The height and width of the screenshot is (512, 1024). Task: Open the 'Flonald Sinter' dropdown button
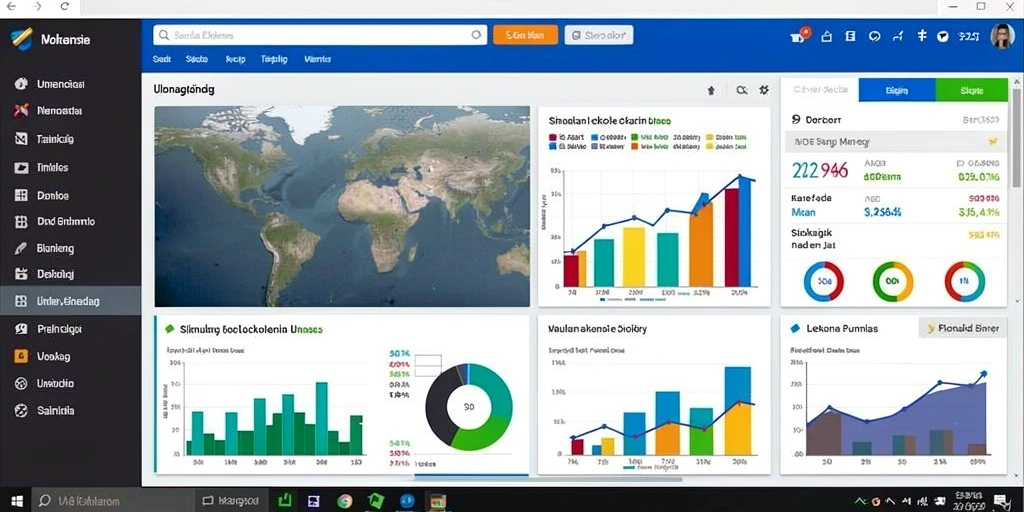coord(963,328)
